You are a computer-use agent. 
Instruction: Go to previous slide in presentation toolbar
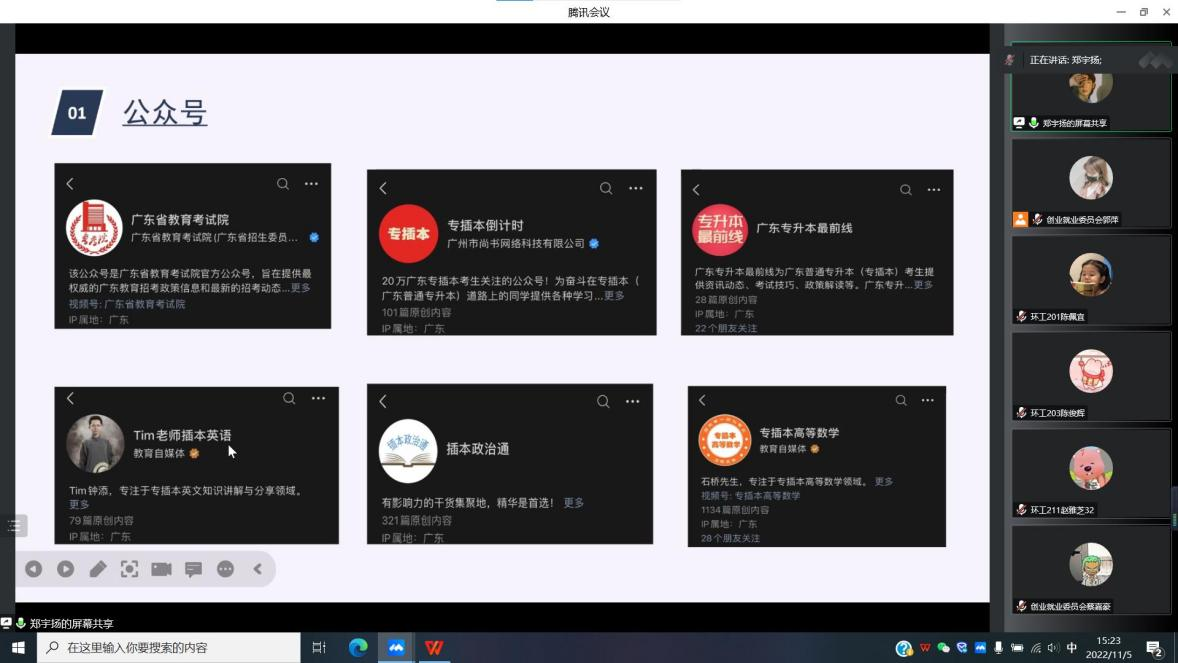click(34, 569)
